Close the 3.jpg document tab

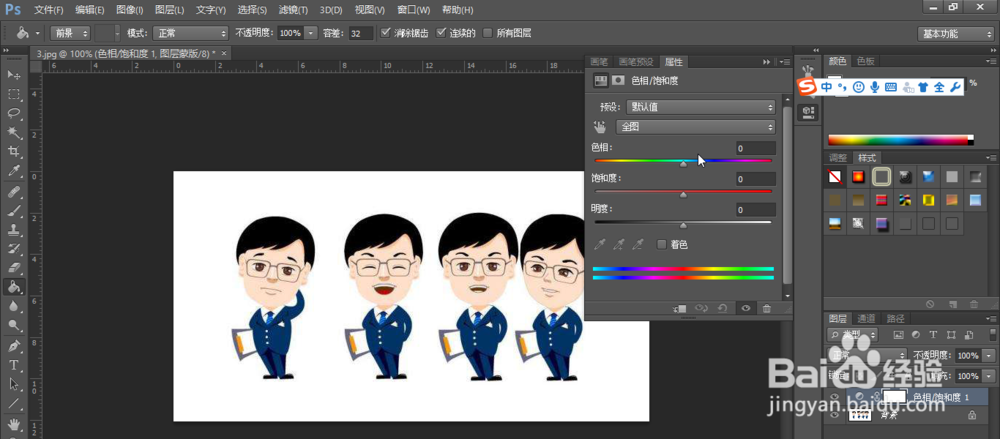point(224,53)
